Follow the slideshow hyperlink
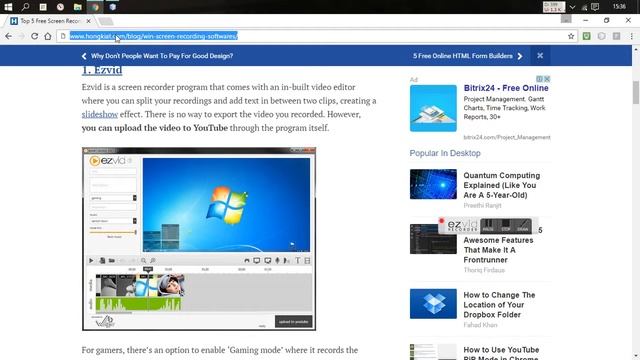This screenshot has height=360, width=640. coord(100,114)
